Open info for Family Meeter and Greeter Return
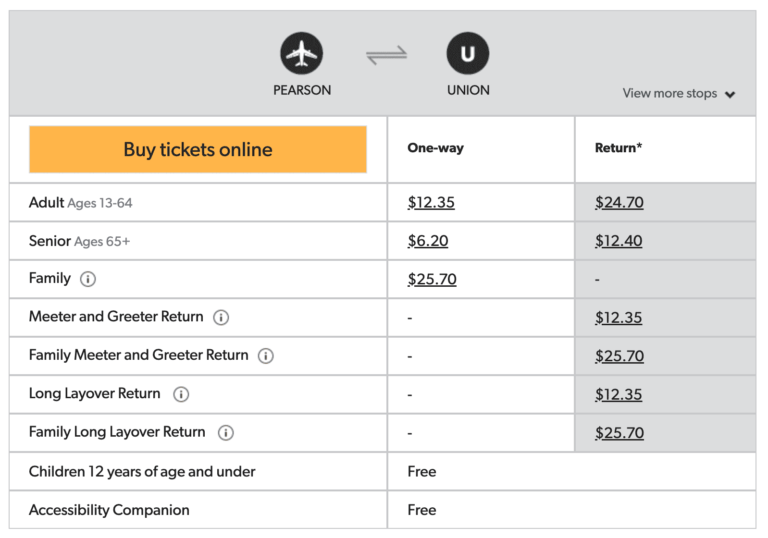The image size is (768, 538). coord(266,355)
